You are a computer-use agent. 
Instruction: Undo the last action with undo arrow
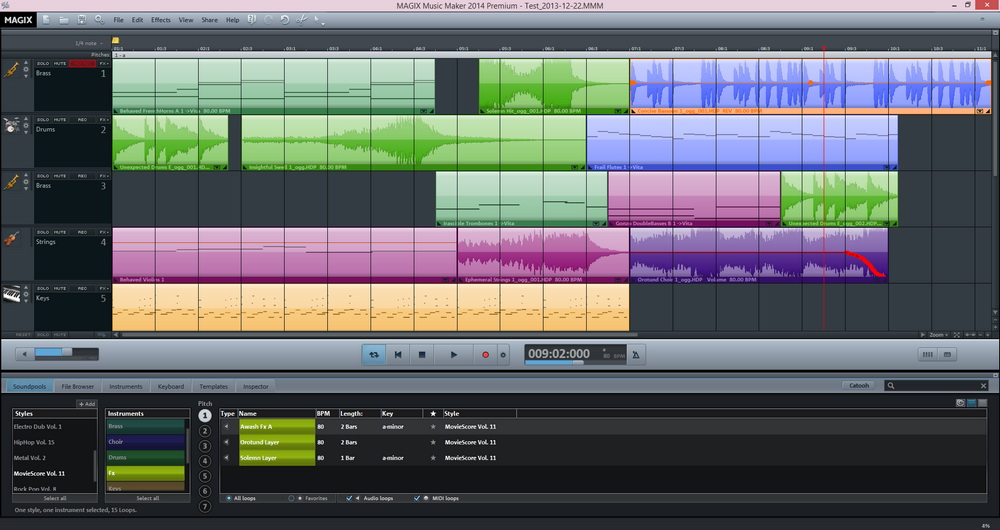point(285,20)
